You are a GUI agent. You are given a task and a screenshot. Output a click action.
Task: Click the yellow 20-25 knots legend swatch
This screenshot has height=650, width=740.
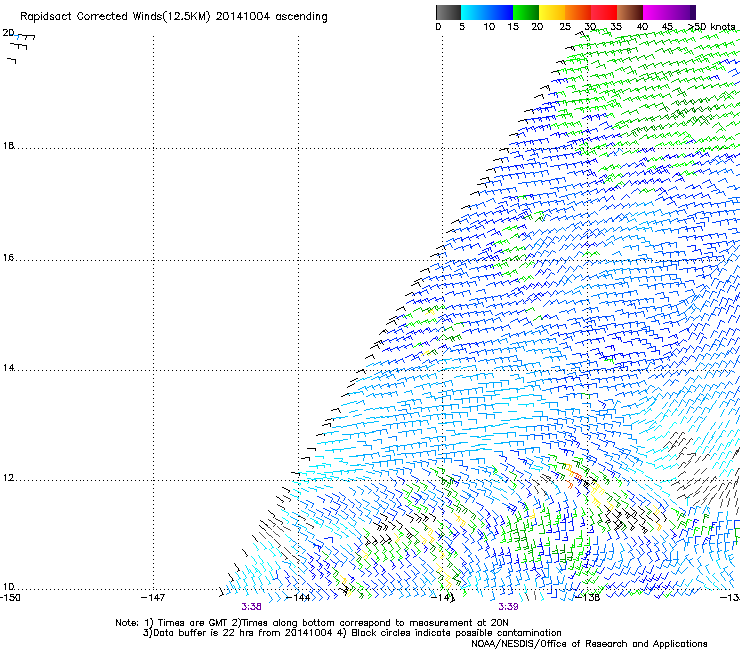coord(552,12)
